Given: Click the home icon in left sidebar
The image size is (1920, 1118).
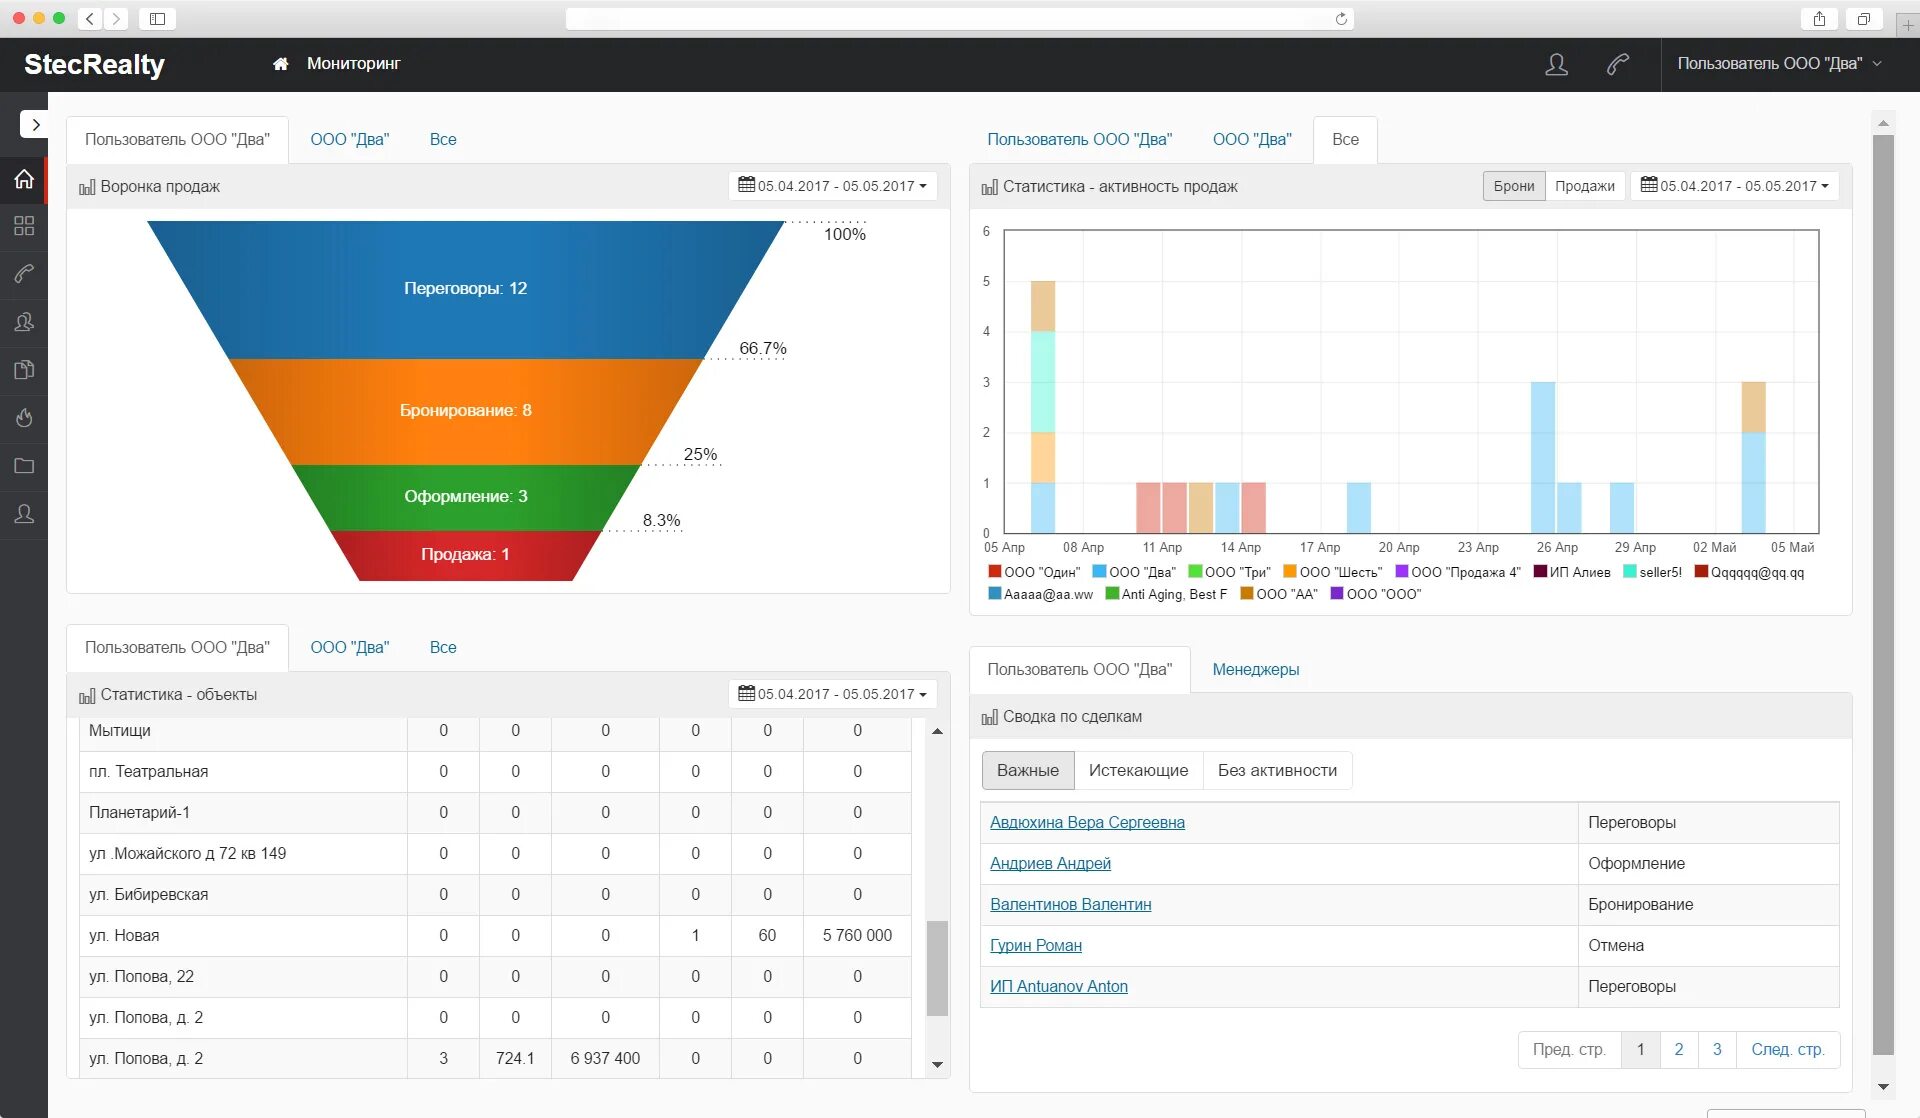Looking at the screenshot, I should coord(24,179).
